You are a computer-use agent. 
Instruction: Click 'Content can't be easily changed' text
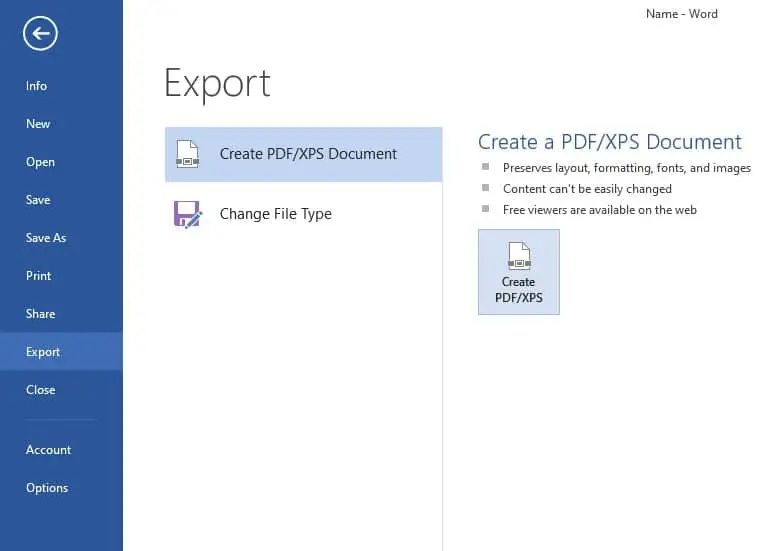click(x=587, y=189)
